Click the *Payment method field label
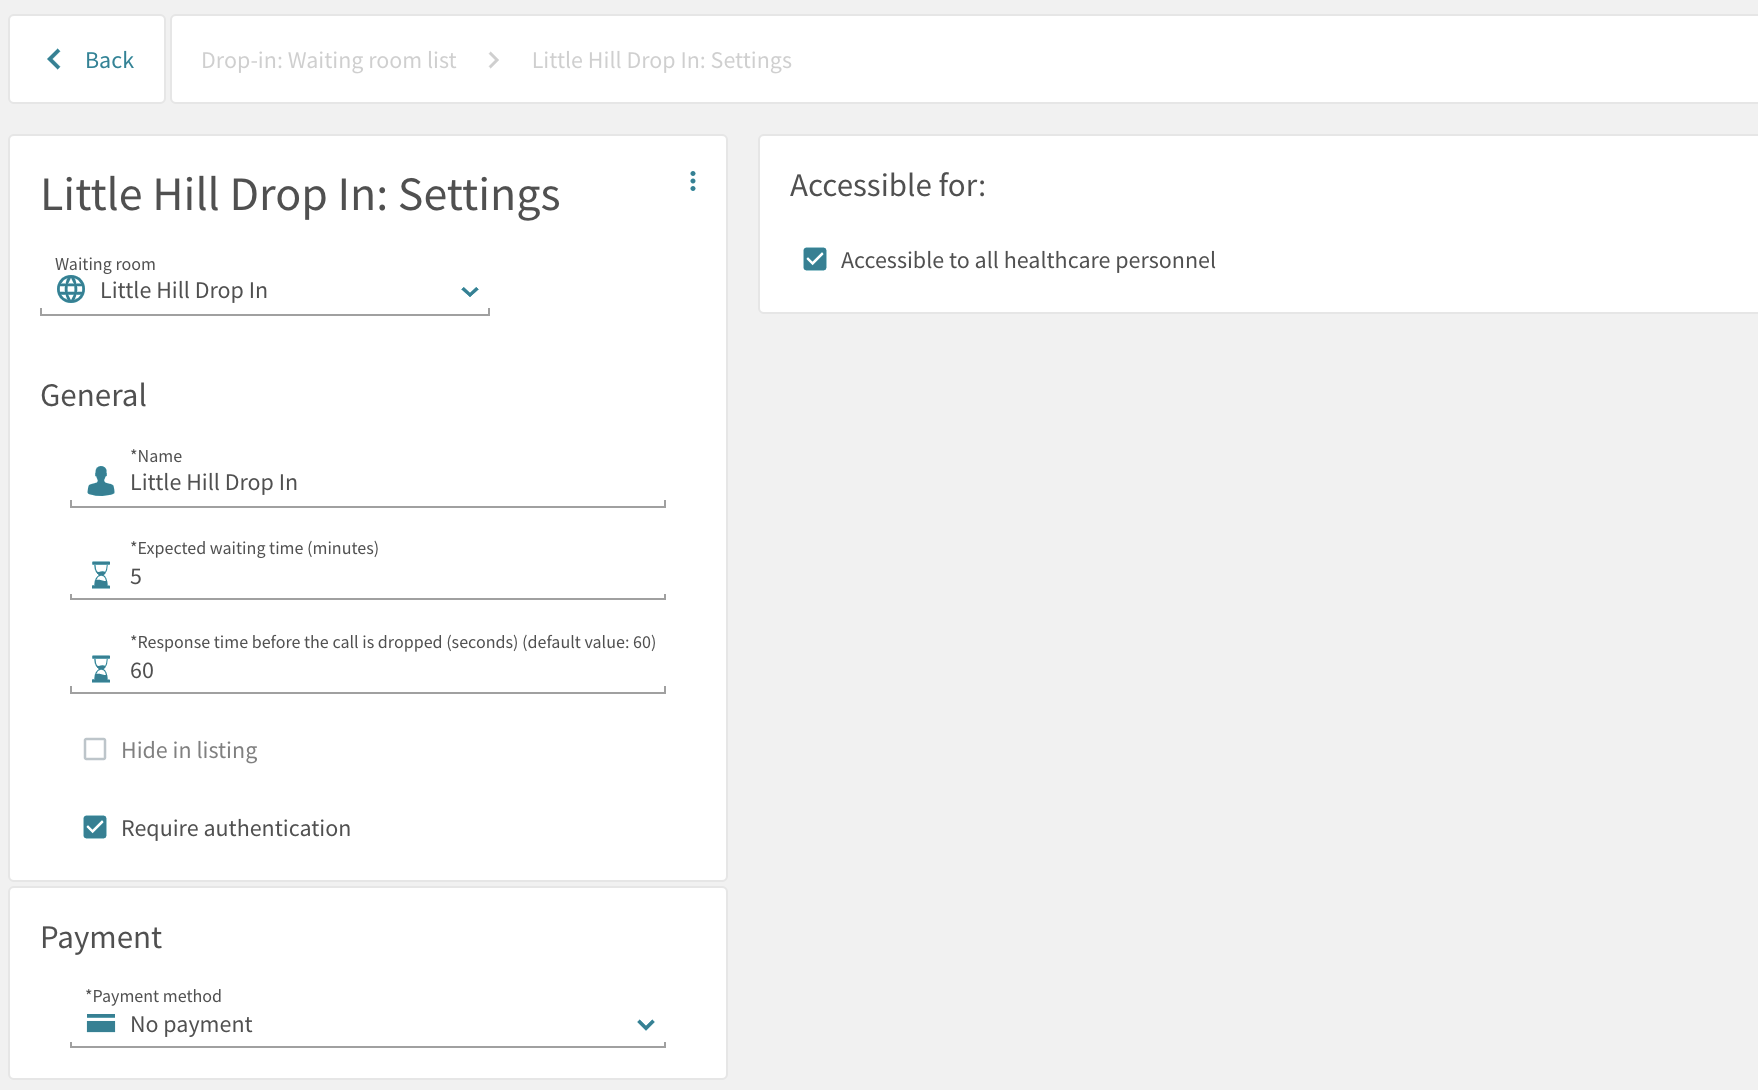 click(x=154, y=996)
